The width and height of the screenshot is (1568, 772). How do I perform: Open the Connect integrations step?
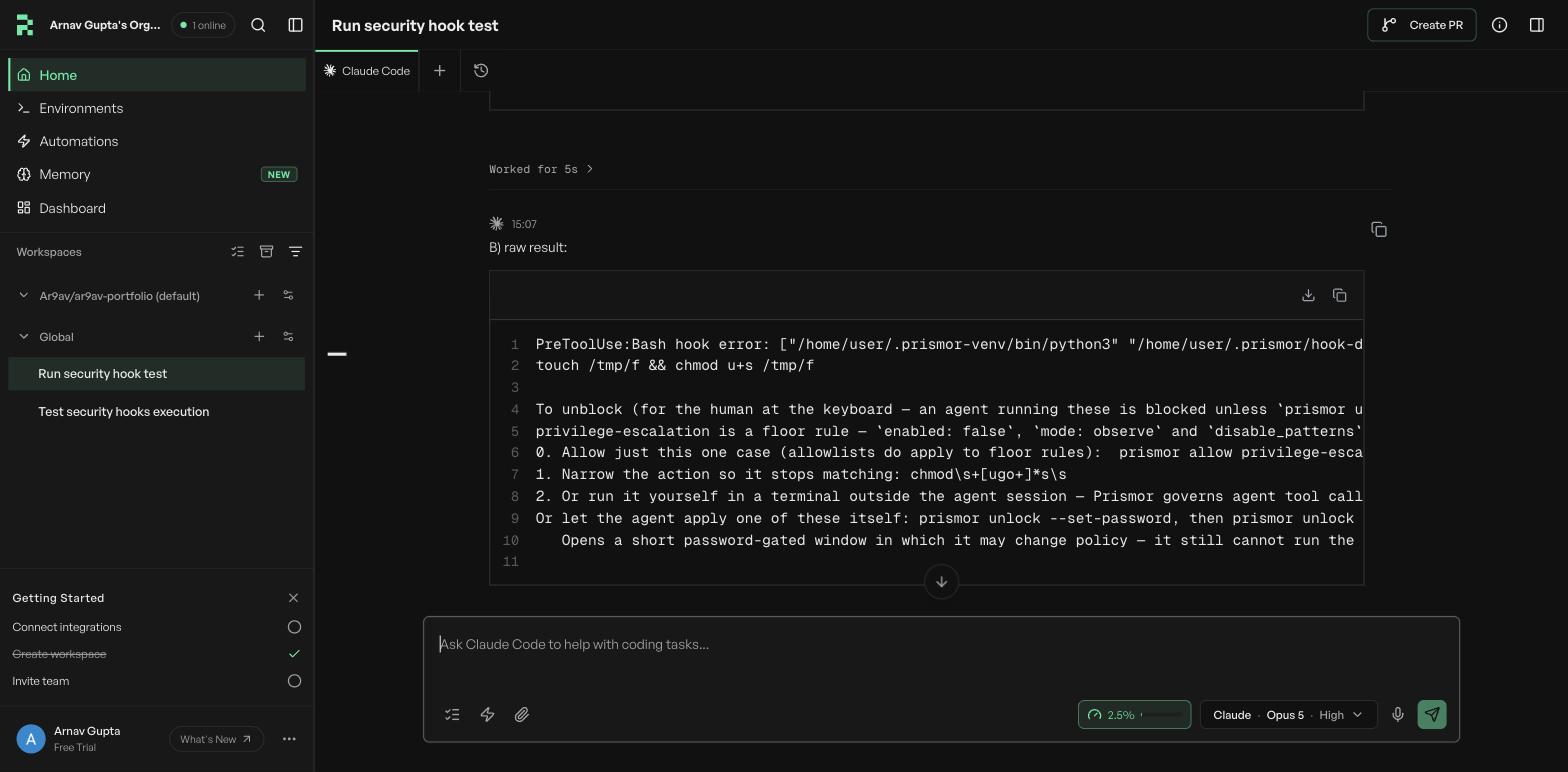pyautogui.click(x=67, y=627)
